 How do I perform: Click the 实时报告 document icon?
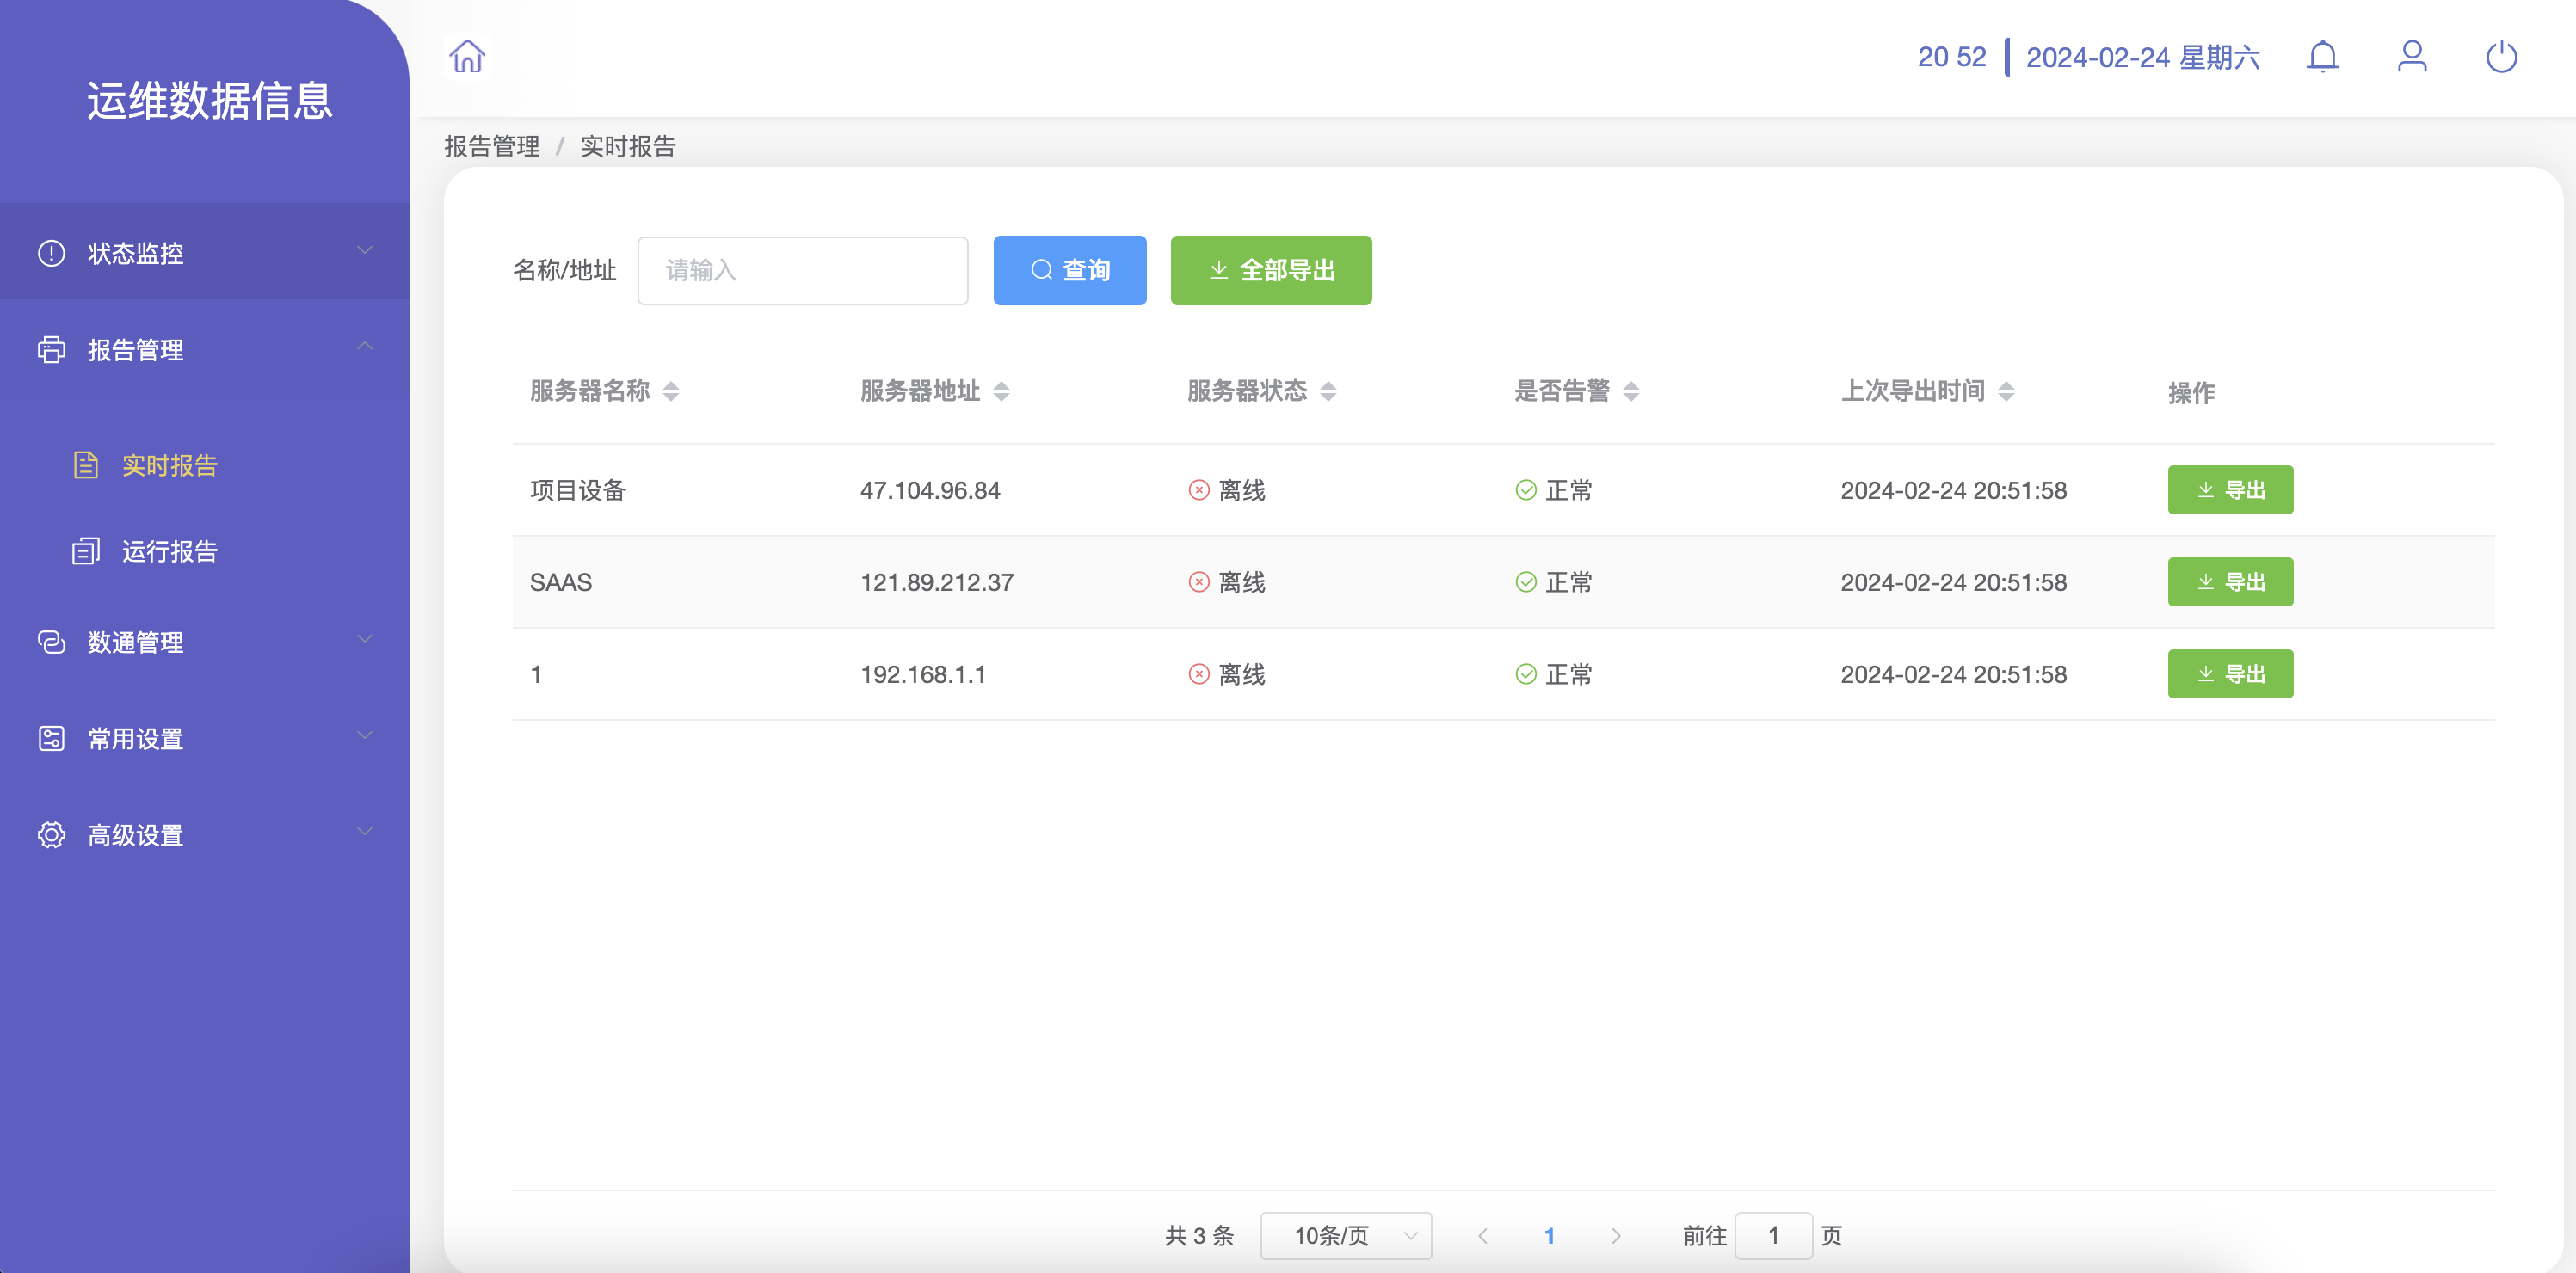click(x=86, y=465)
